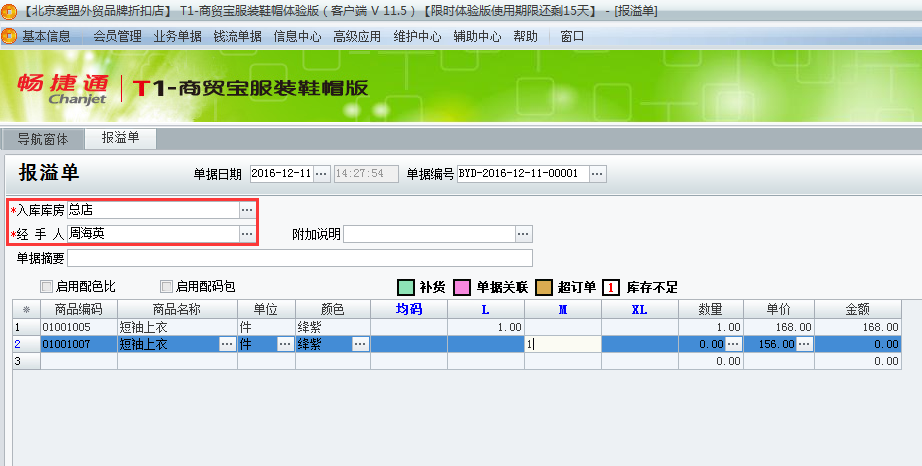Open row 2 颜色 color selector

[360, 344]
